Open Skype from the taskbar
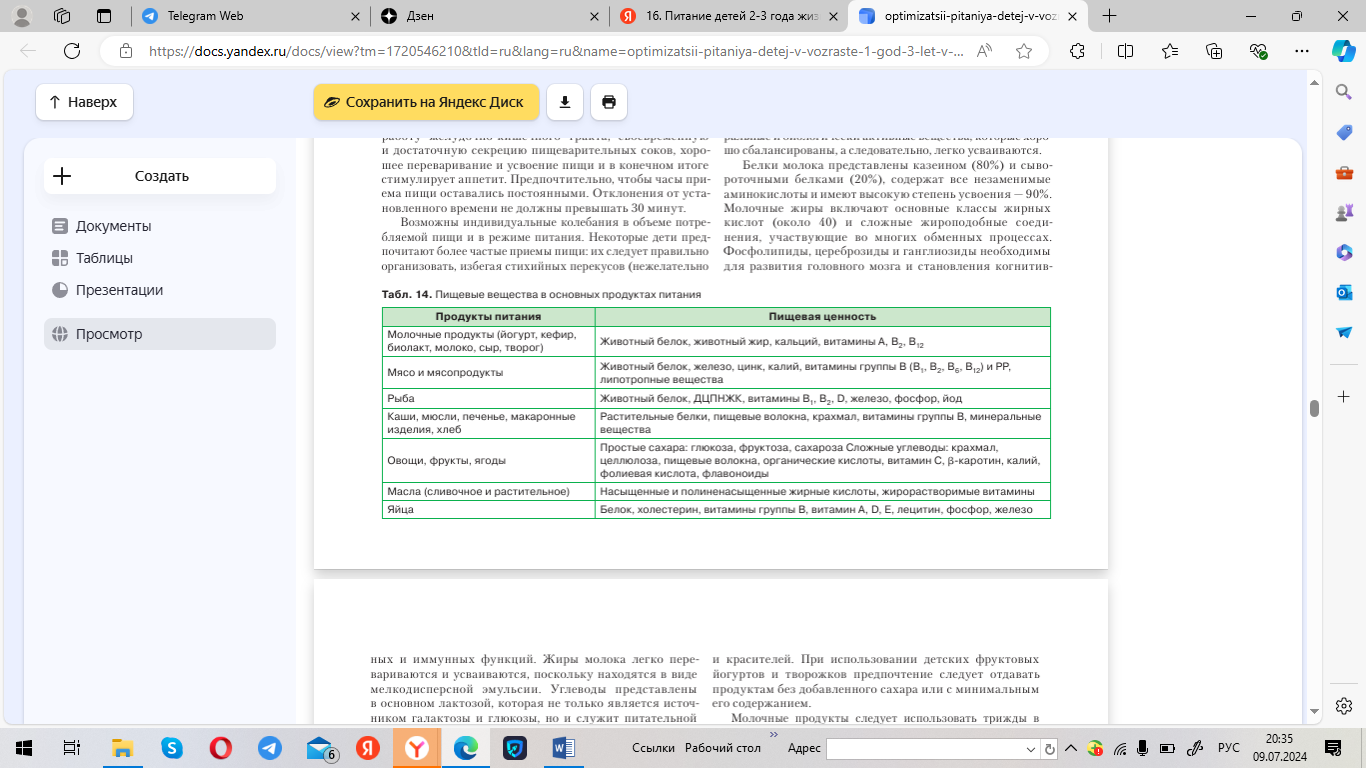The height and width of the screenshot is (768, 1366). [x=171, y=748]
